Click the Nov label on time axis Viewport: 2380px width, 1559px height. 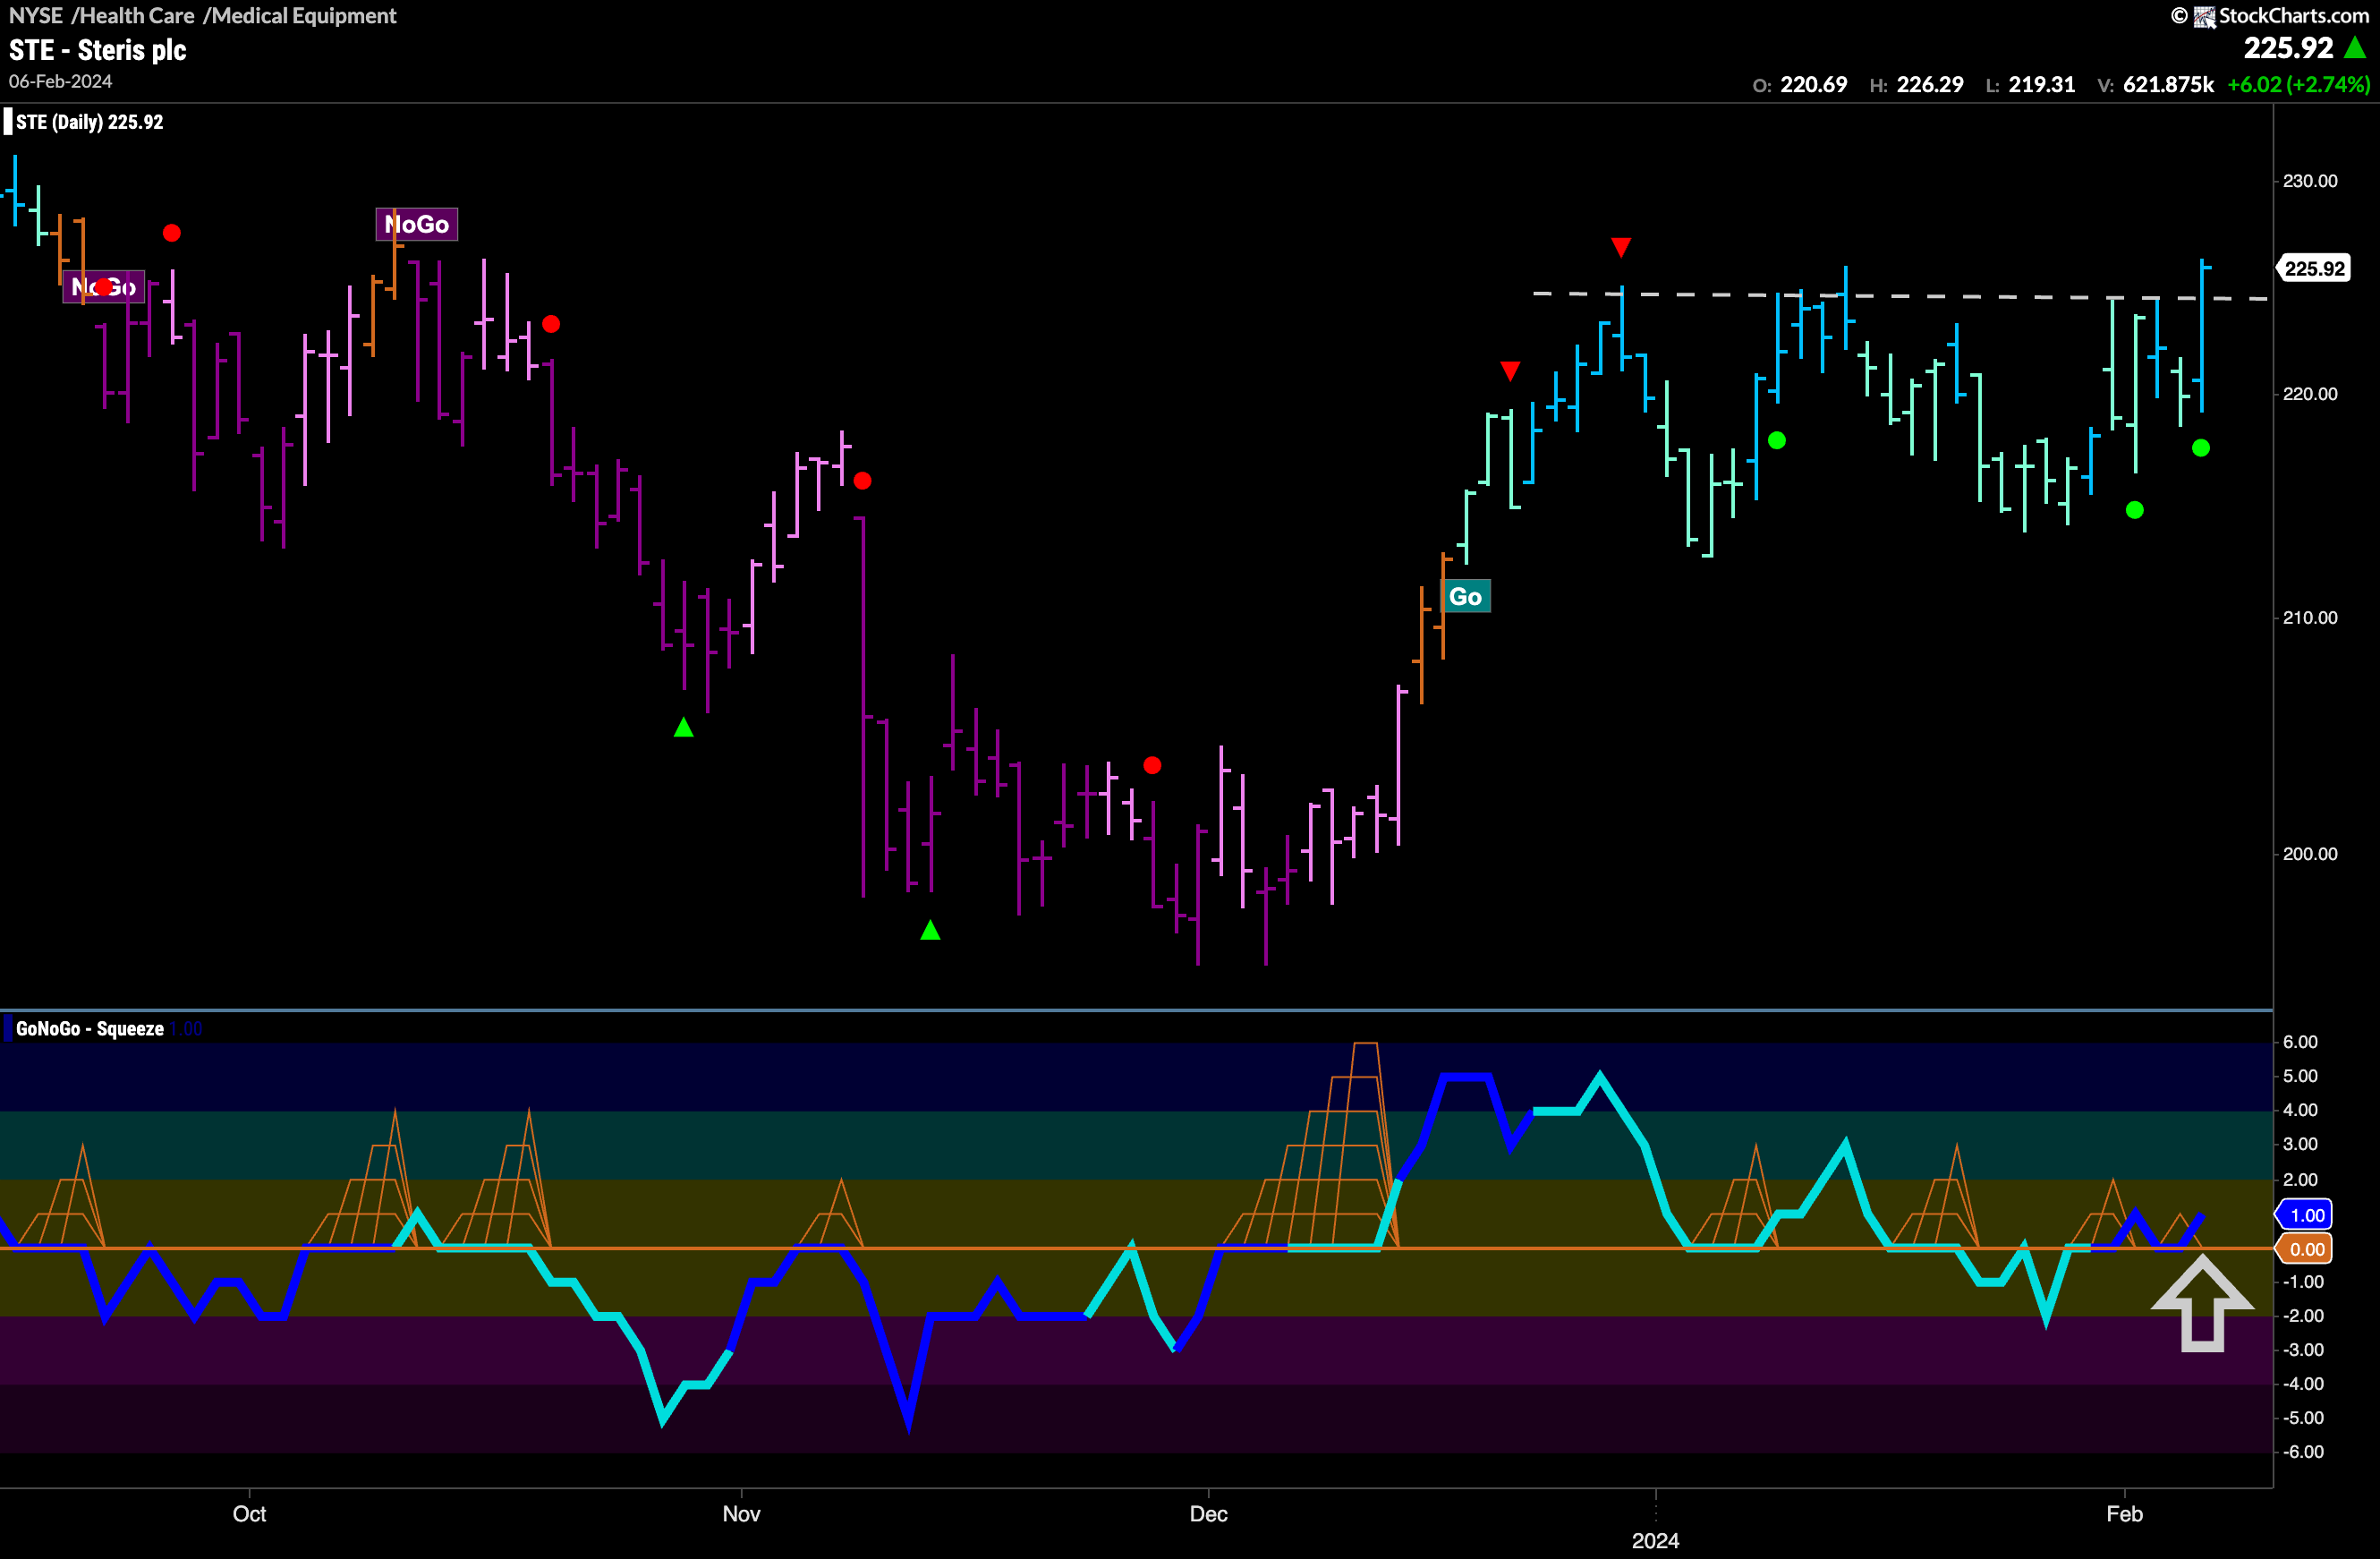coord(741,1514)
